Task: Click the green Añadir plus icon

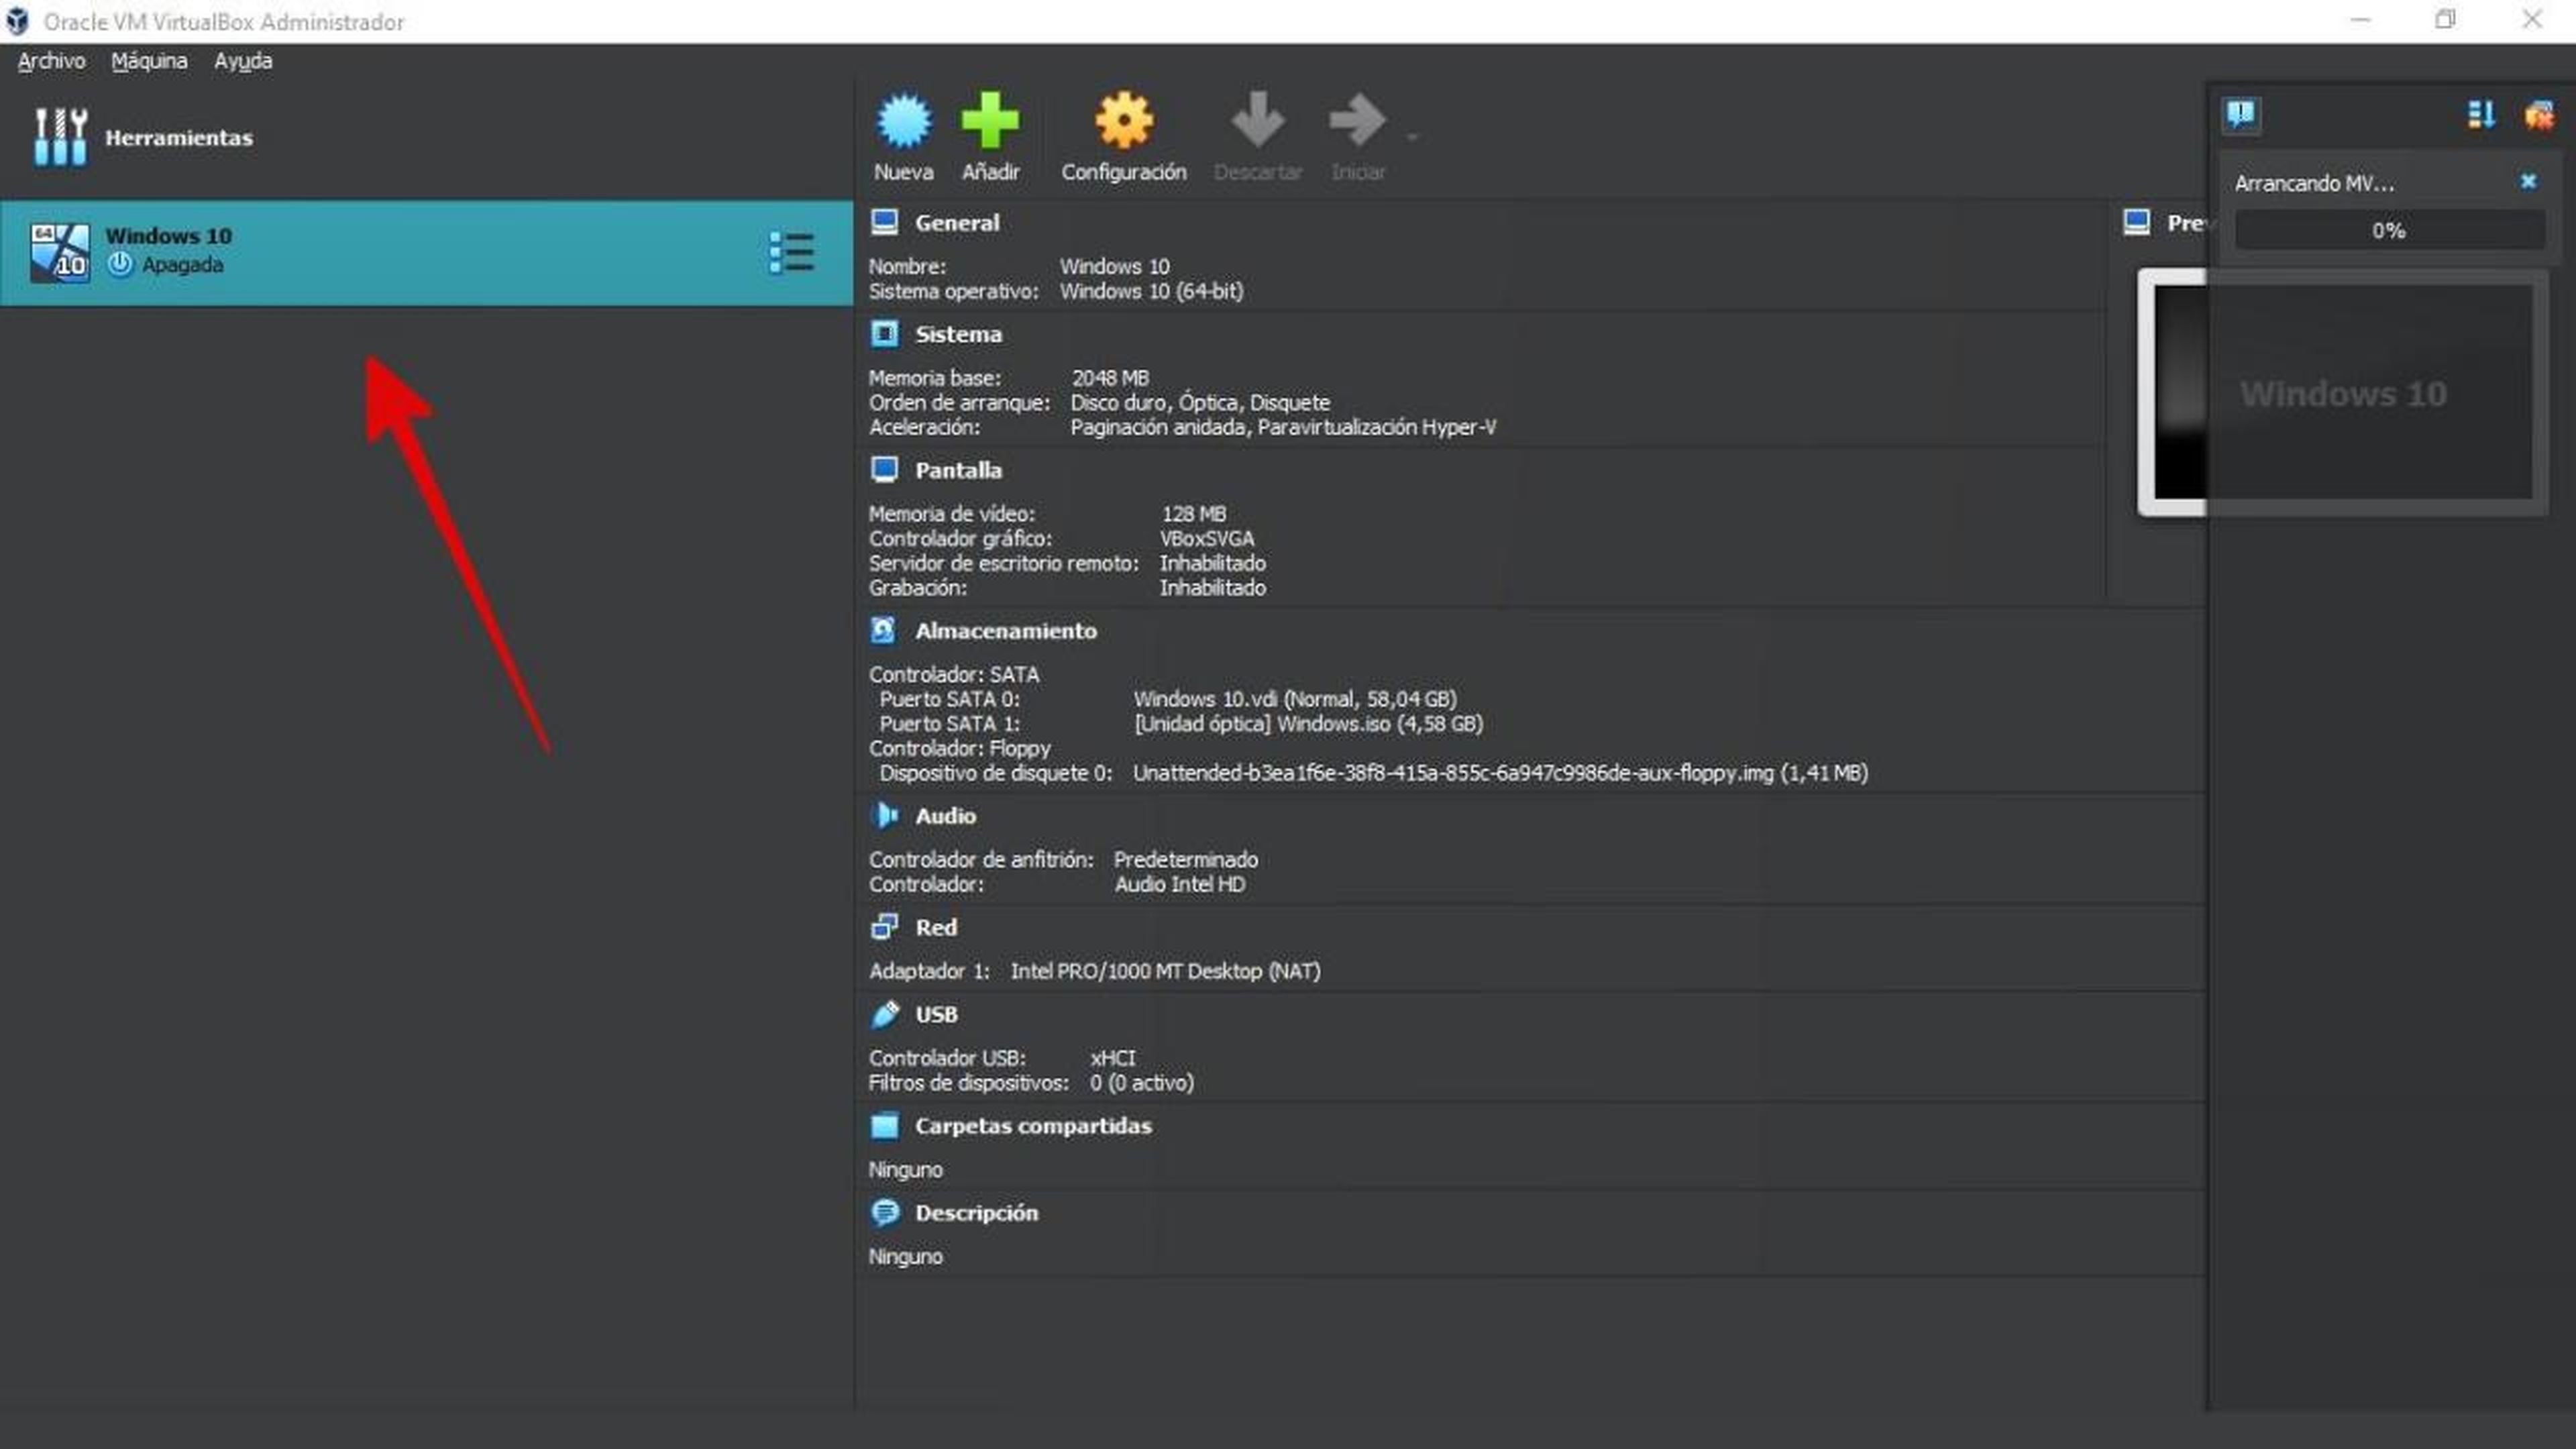Action: pos(990,121)
